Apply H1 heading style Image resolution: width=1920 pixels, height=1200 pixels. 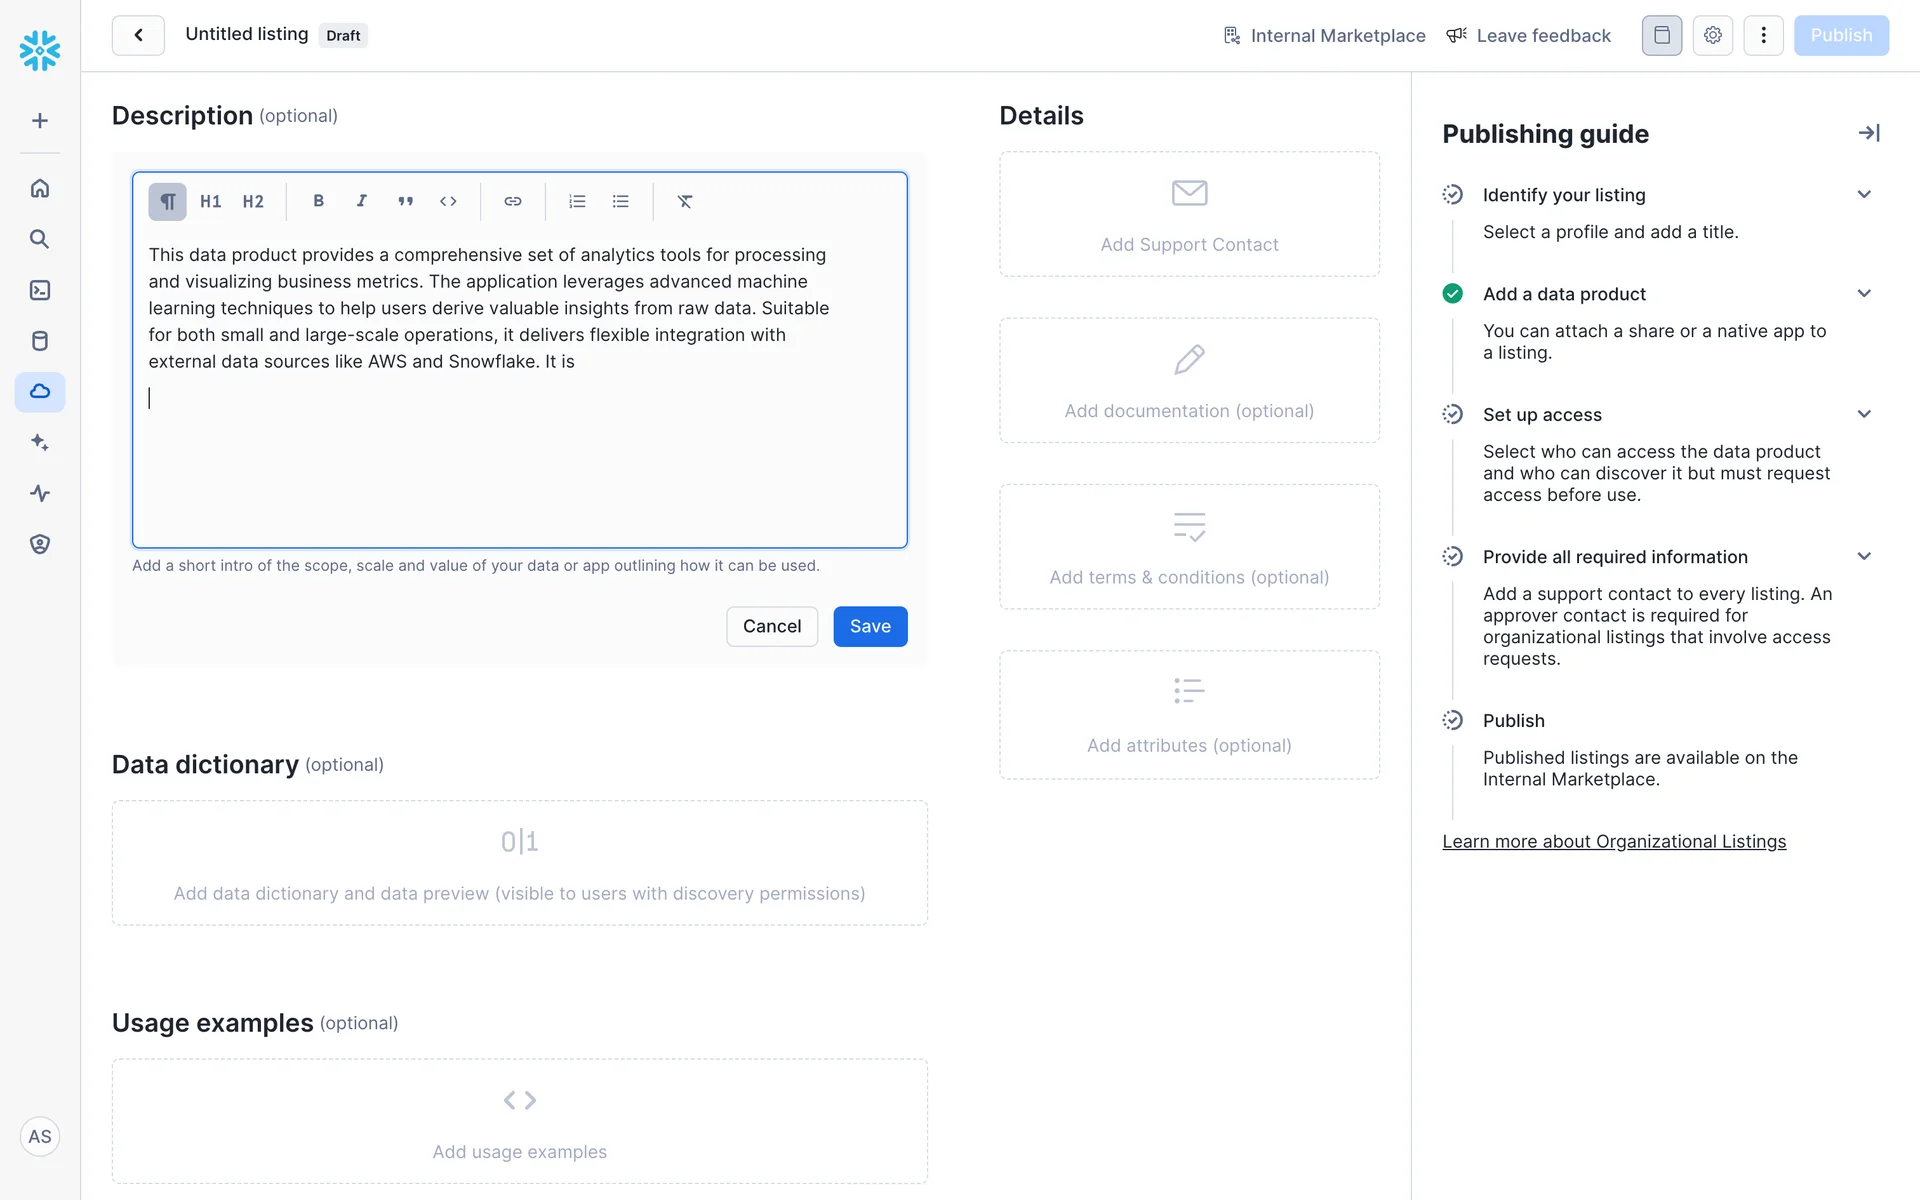210,201
